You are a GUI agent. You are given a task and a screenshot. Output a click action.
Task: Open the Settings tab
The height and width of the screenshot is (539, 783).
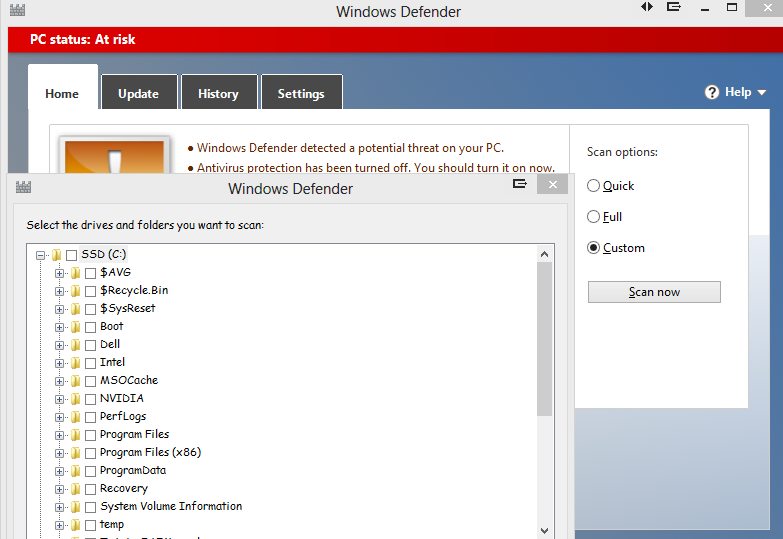[x=301, y=93]
